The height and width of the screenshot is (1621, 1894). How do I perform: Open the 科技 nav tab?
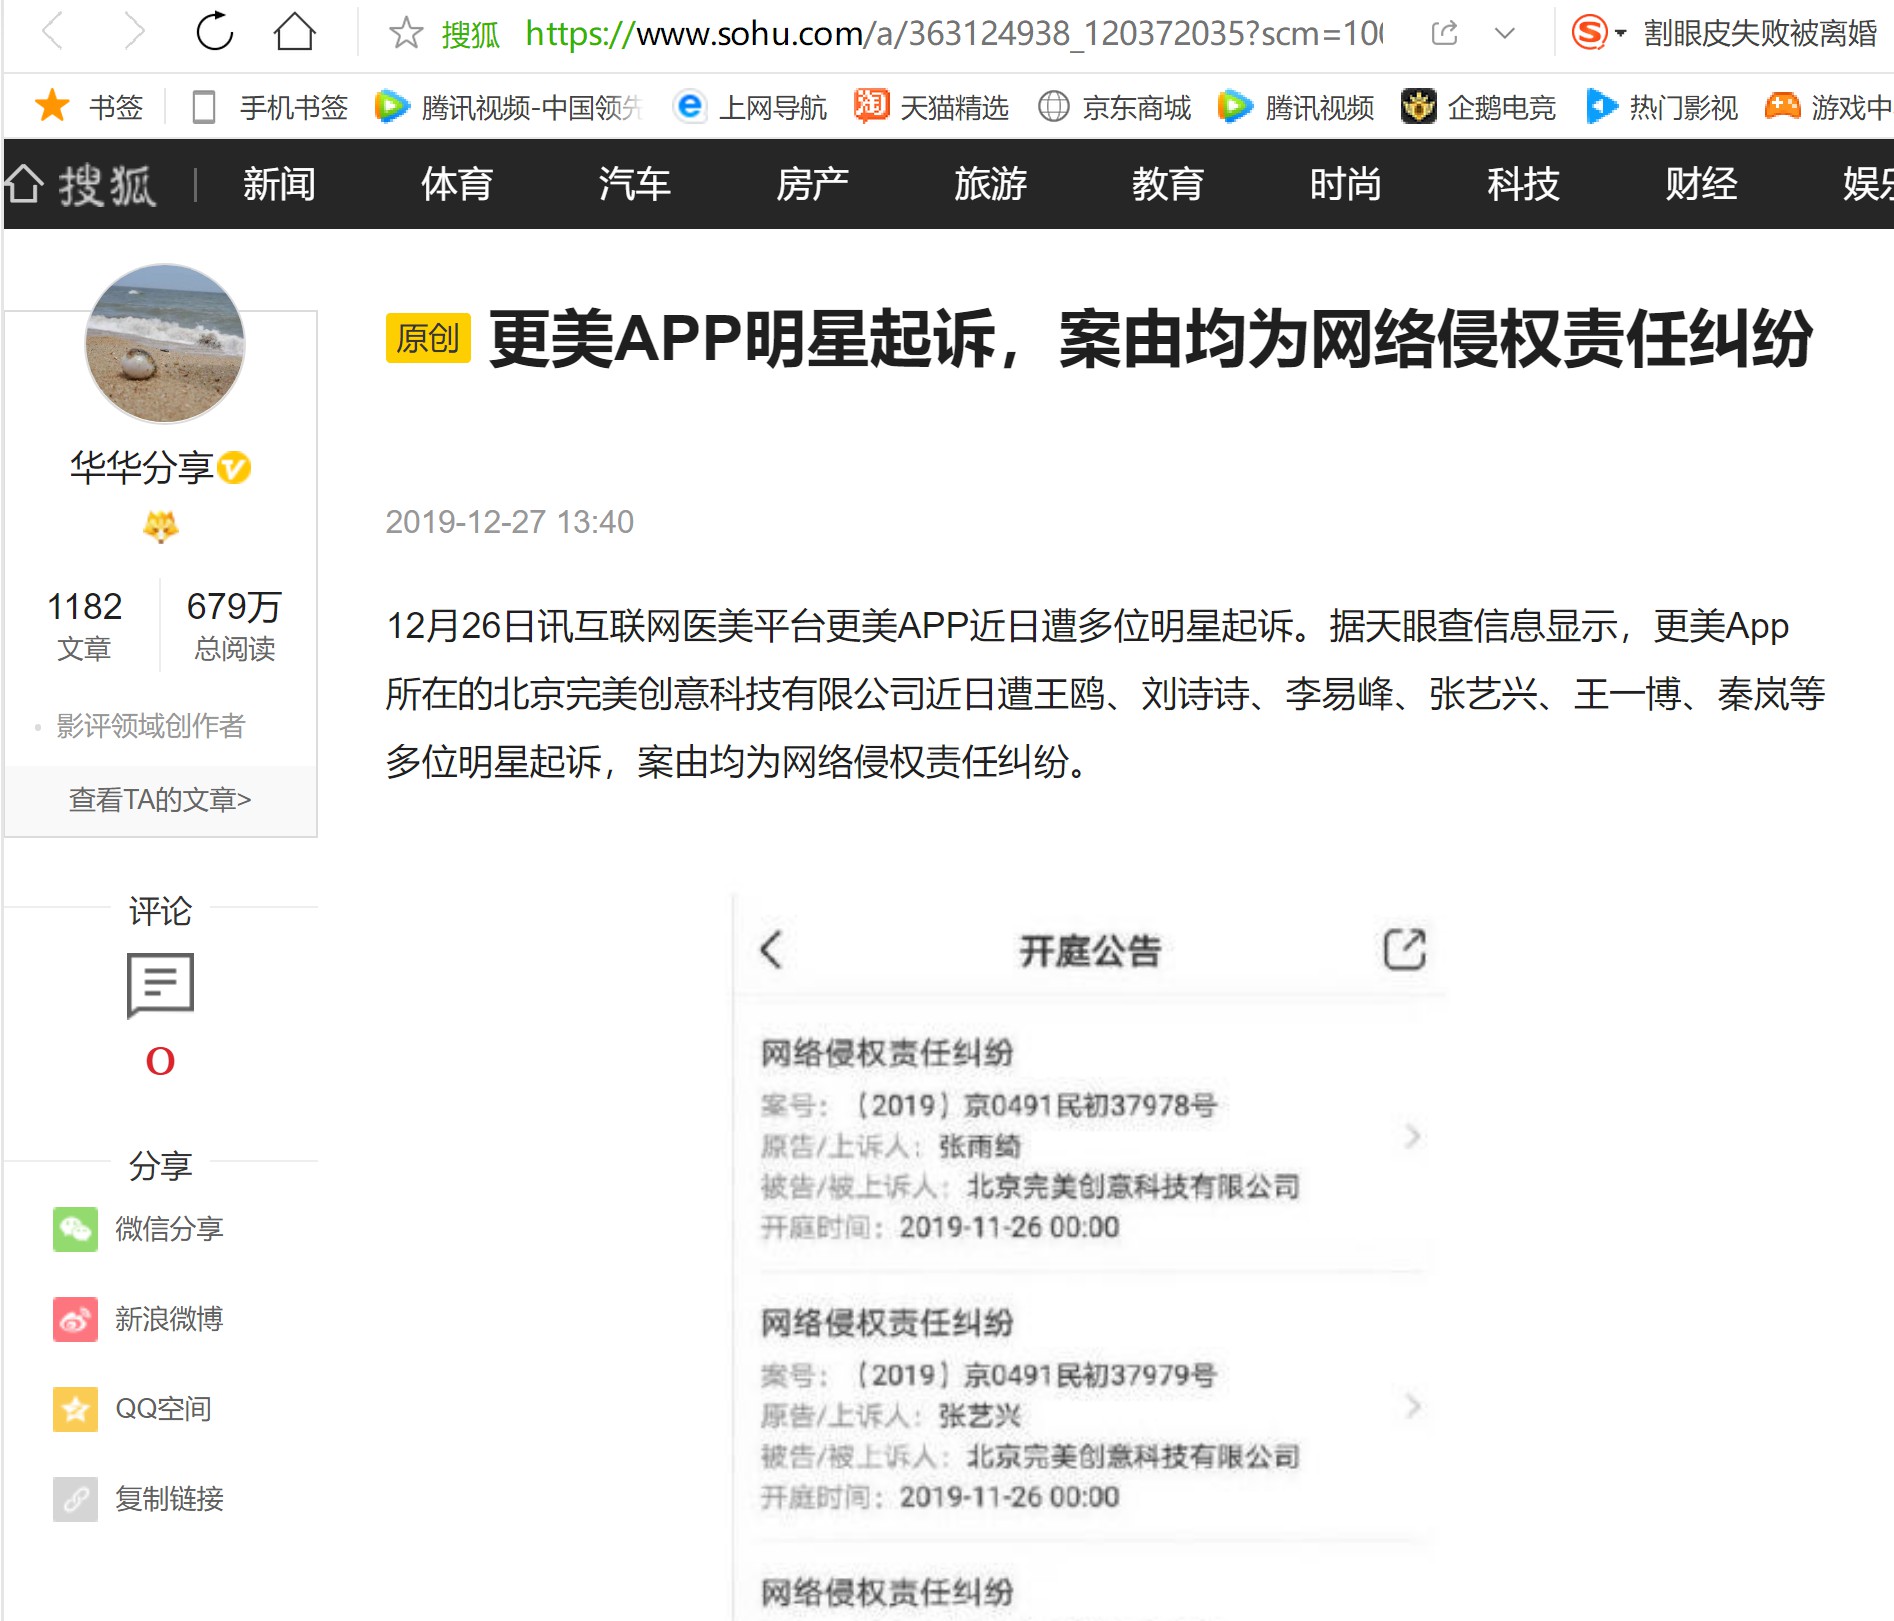click(x=1523, y=184)
